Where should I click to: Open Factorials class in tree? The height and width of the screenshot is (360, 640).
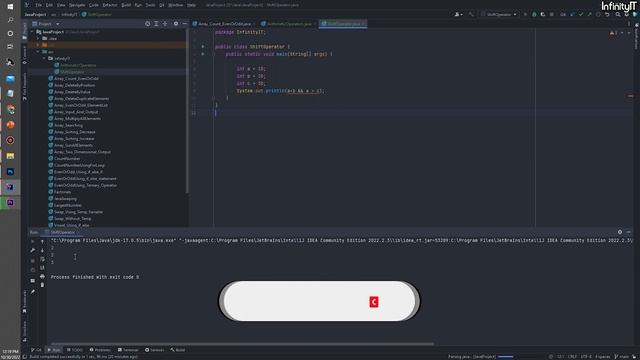pos(60,192)
